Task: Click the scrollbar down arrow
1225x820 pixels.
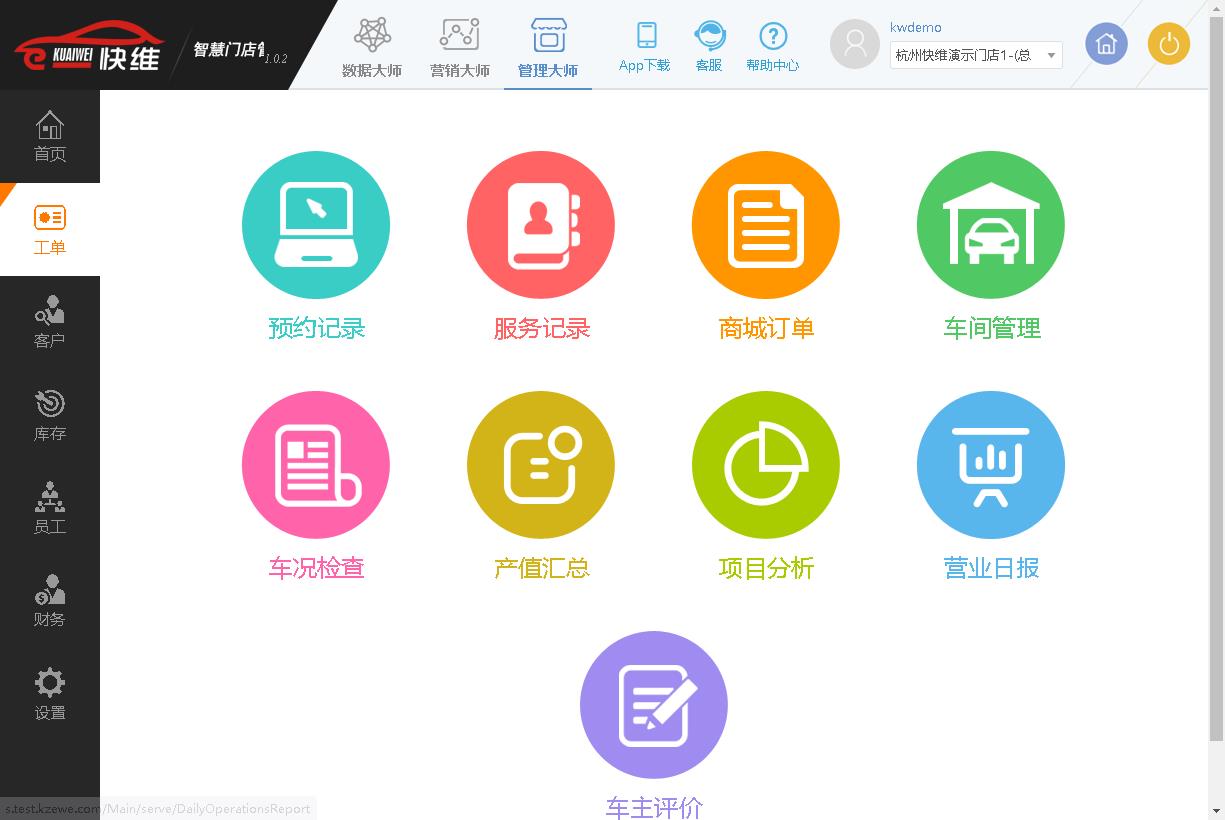Action: pos(1216,811)
